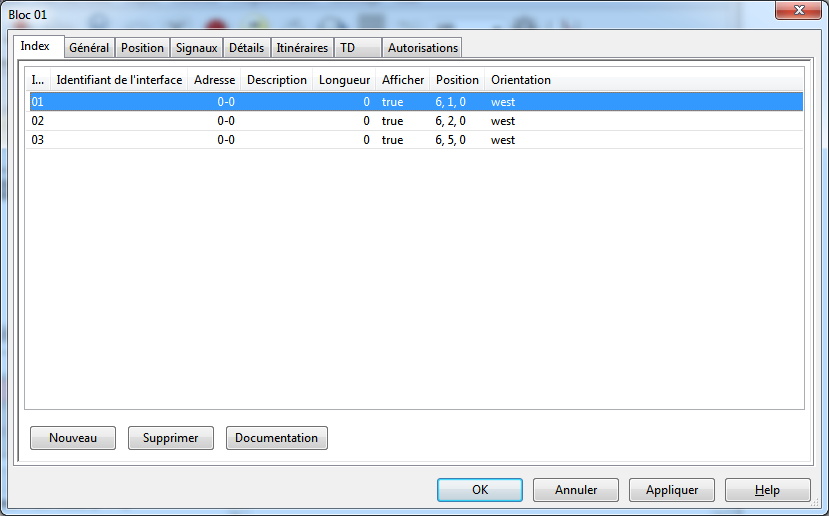This screenshot has height=516, width=829.
Task: Open the Position tab
Action: tap(142, 48)
